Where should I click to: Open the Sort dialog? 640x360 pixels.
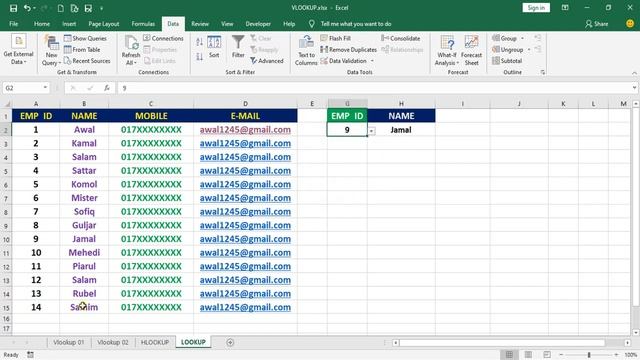pos(214,47)
